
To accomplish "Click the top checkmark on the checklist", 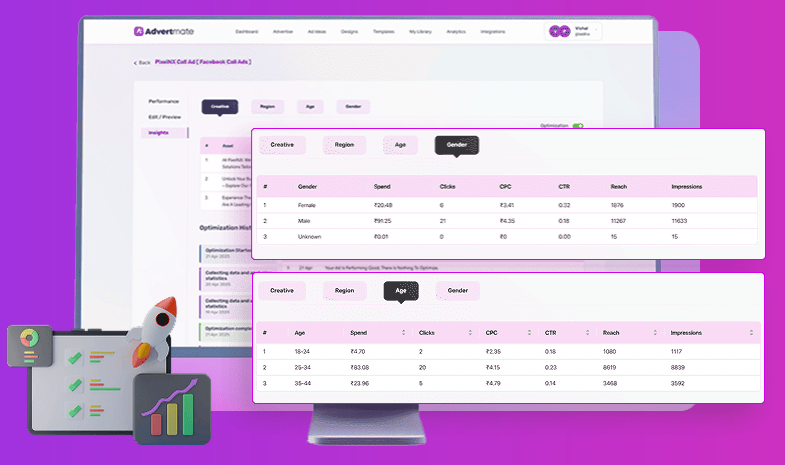I will click(x=72, y=357).
